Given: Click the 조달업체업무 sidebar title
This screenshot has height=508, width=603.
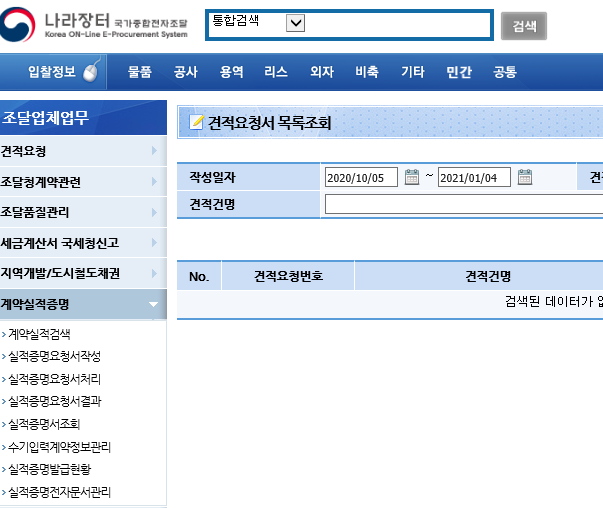Looking at the screenshot, I should [x=83, y=117].
